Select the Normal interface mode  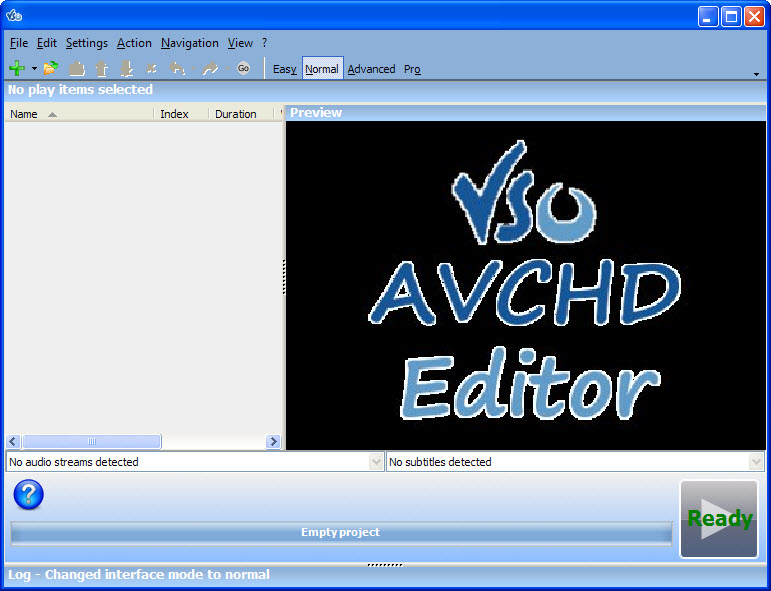[x=322, y=68]
